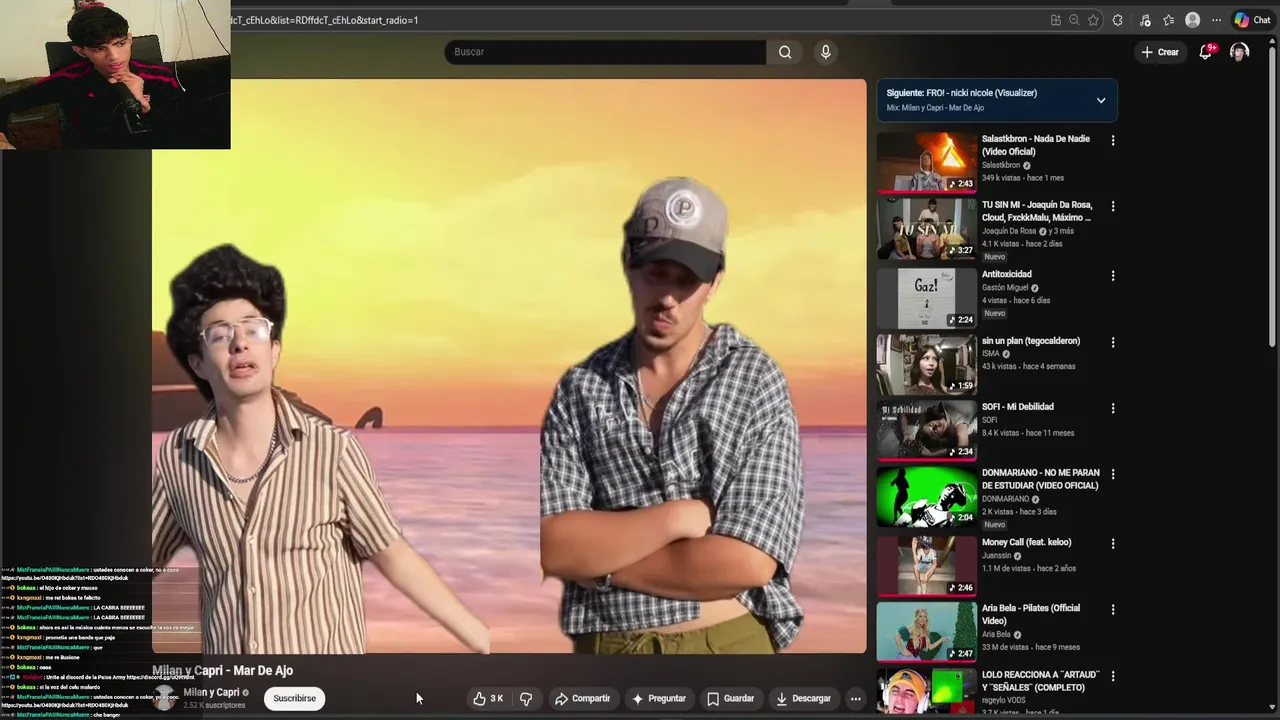Open options for Aria Bela - Pilates
Image resolution: width=1280 pixels, height=720 pixels.
coord(1113,609)
